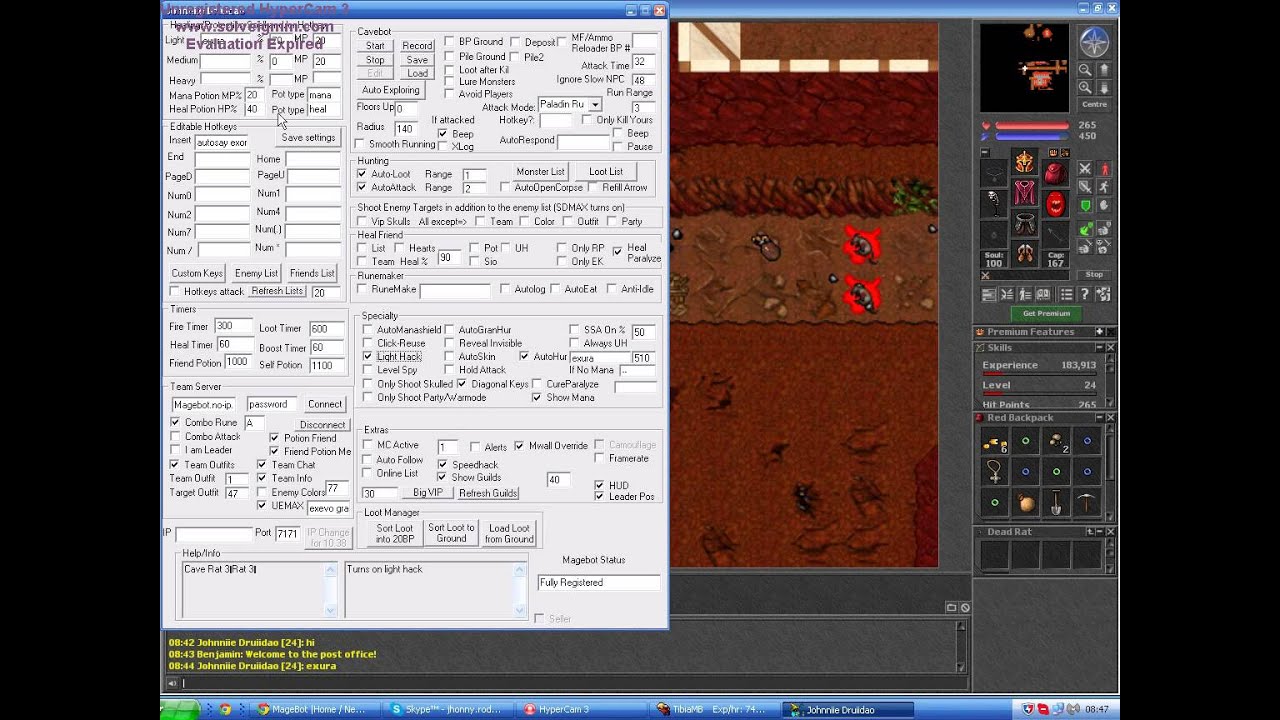This screenshot has width=1280, height=720.
Task: Enable the Combo Attack checkbox
Action: [175, 437]
